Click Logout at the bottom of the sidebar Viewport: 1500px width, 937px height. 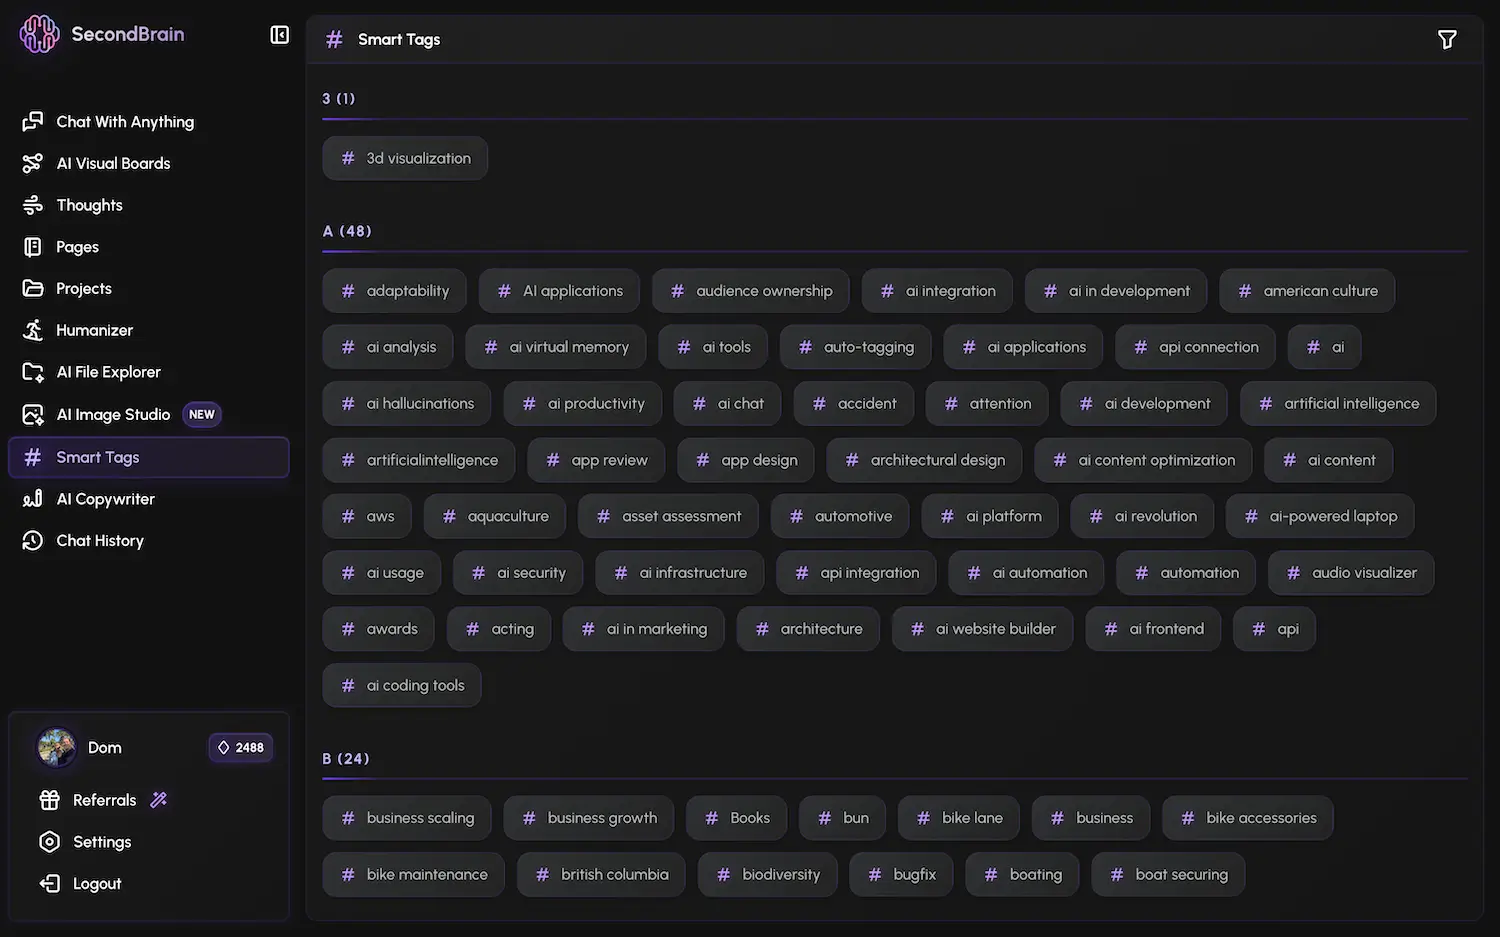tap(95, 883)
